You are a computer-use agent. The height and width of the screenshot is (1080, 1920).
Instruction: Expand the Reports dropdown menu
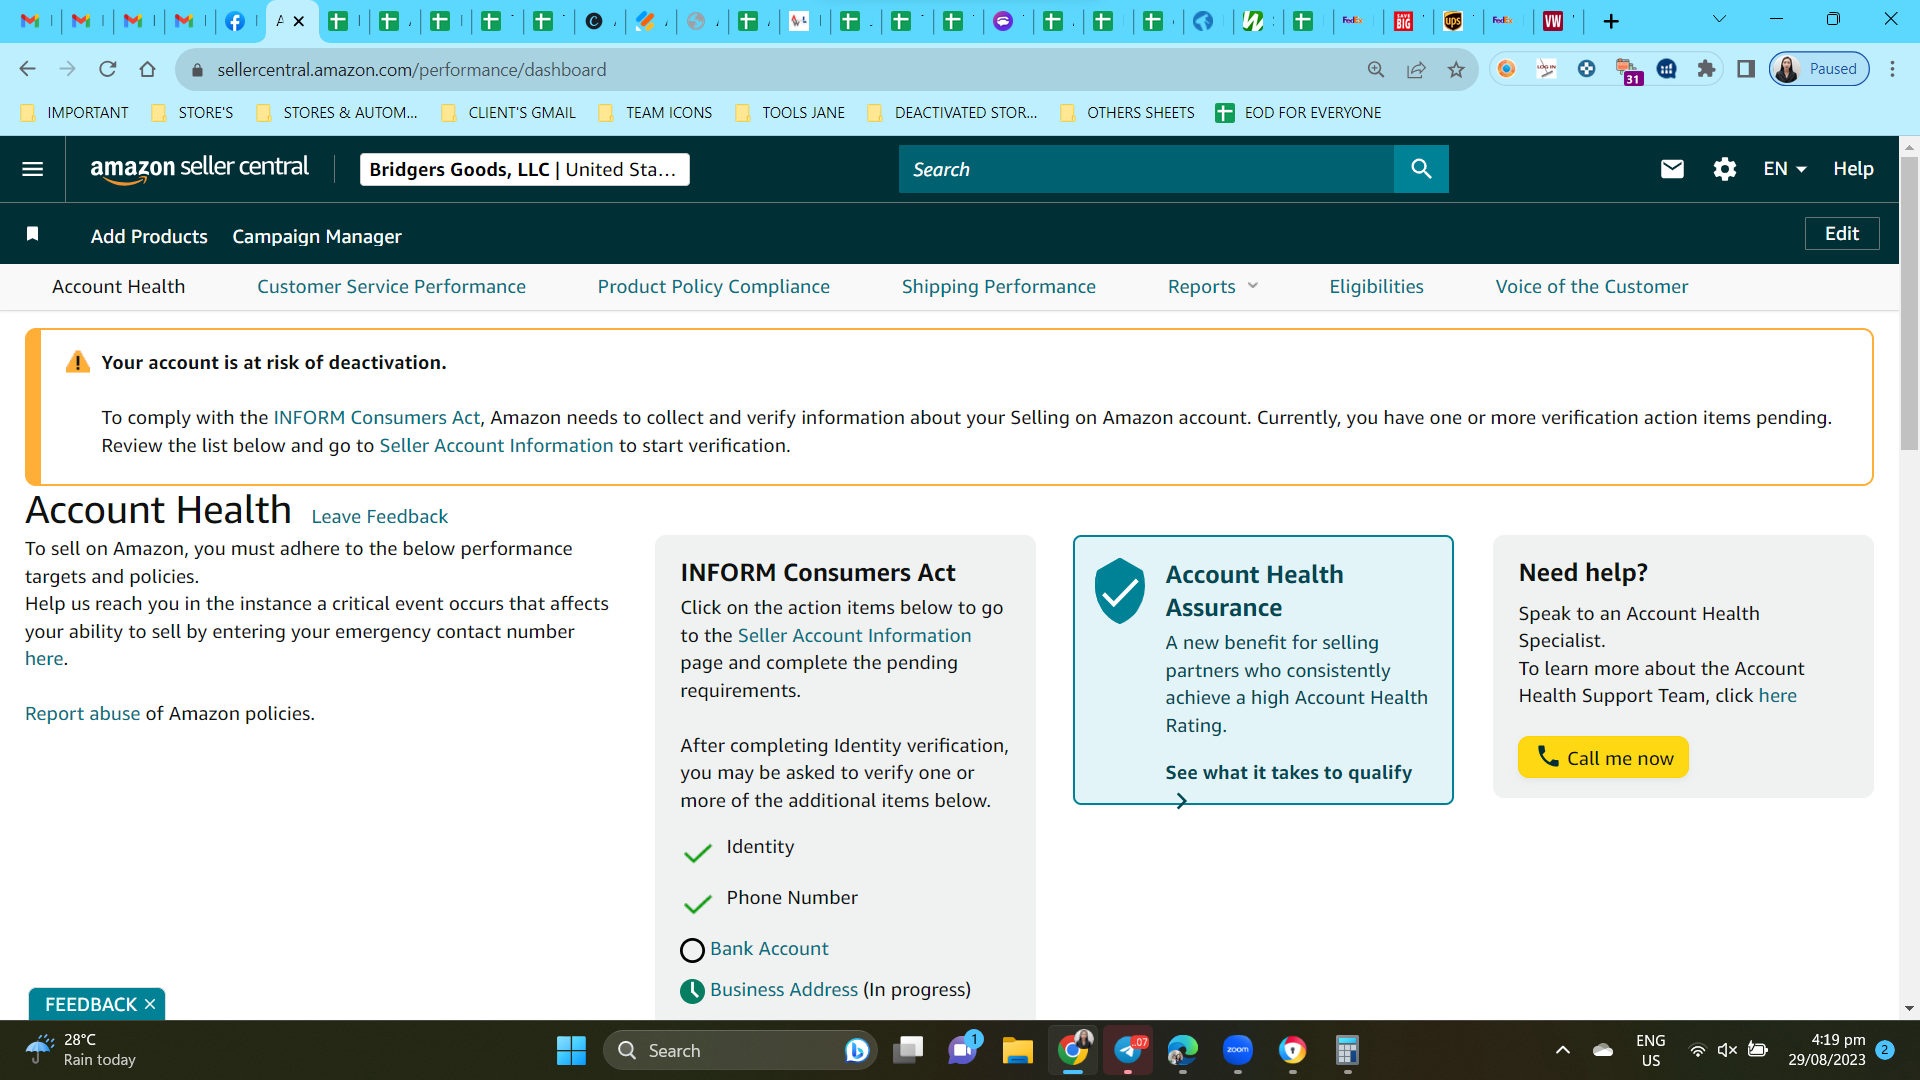click(1212, 287)
